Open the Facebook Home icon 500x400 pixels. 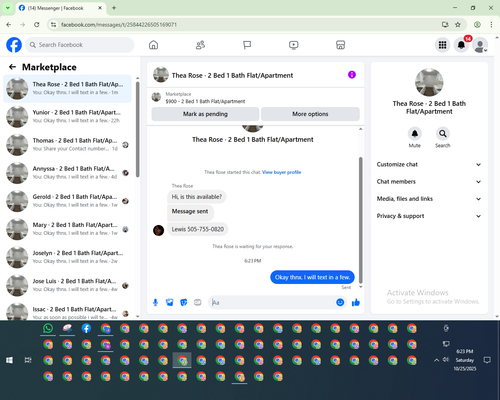tap(153, 45)
